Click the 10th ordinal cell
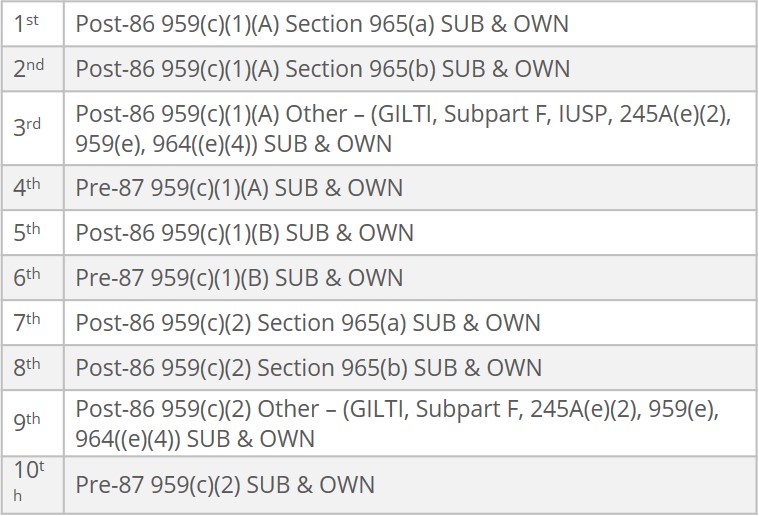Screen dimensions: 759x516 [x=26, y=485]
